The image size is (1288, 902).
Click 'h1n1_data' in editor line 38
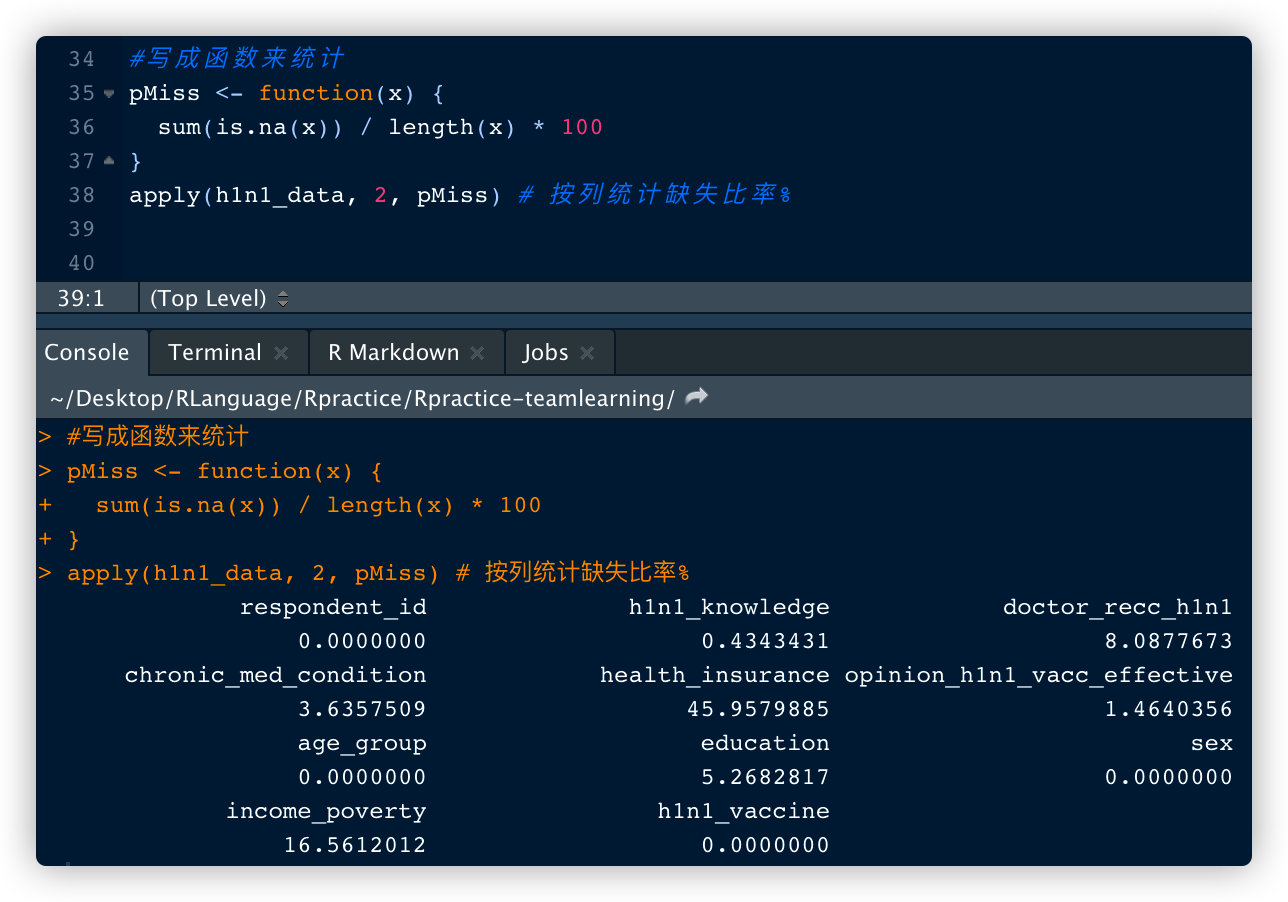280,195
